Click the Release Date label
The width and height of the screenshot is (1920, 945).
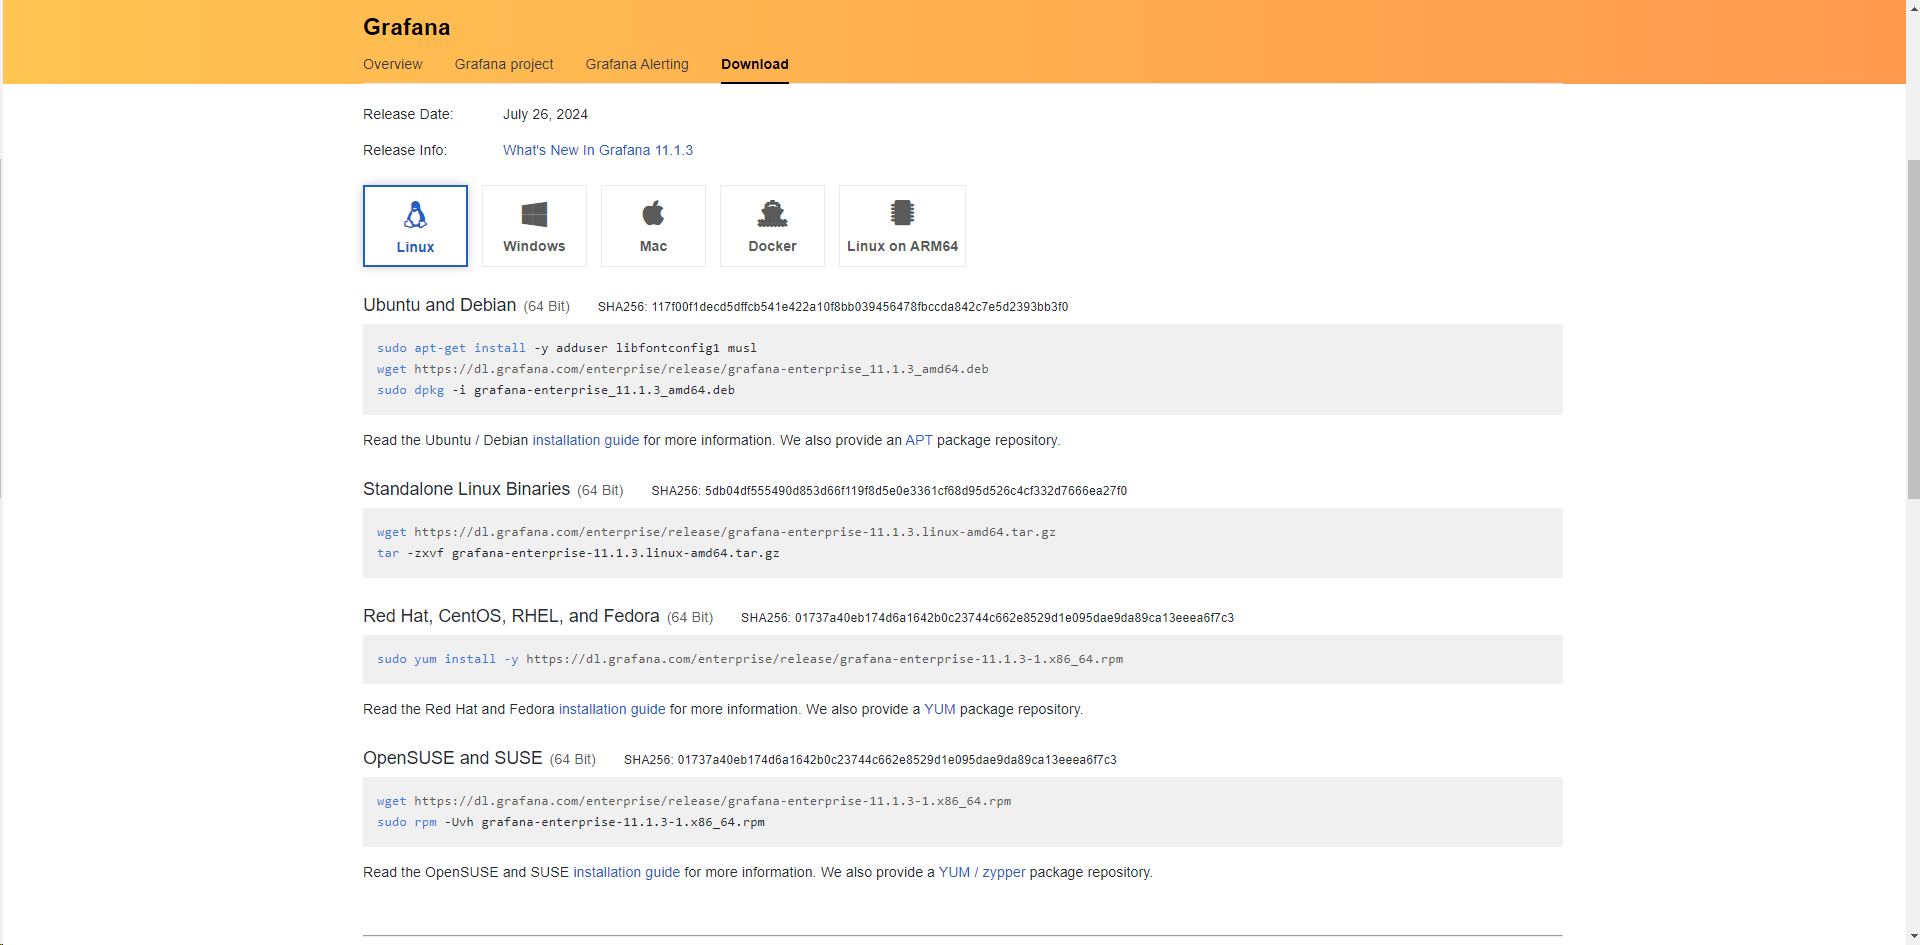point(408,114)
